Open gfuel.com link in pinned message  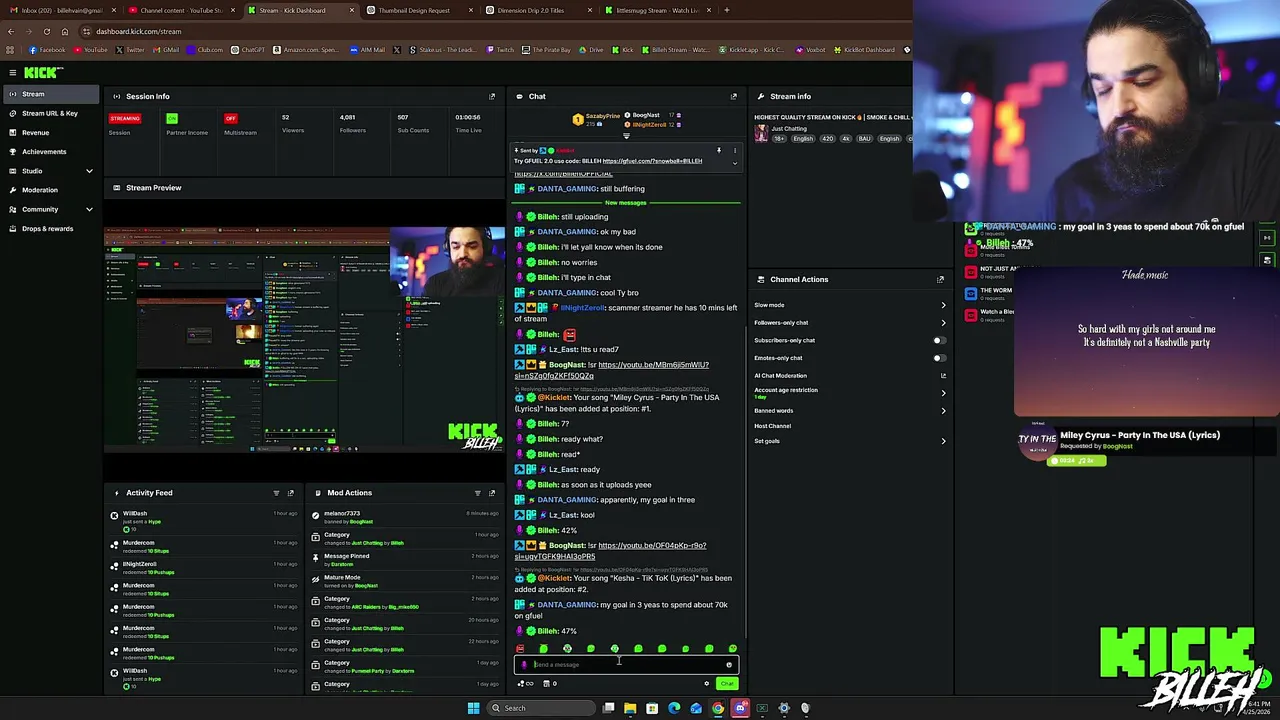(652, 161)
